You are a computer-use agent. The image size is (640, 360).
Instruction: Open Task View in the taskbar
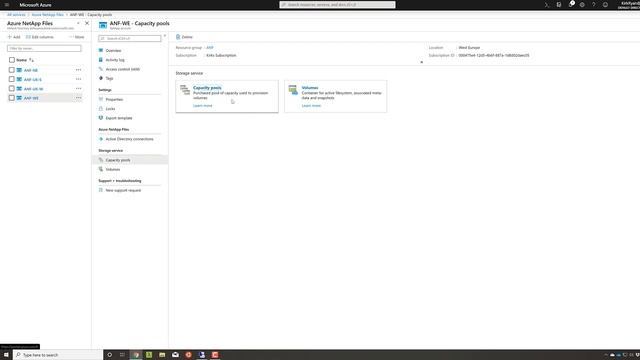(122, 355)
